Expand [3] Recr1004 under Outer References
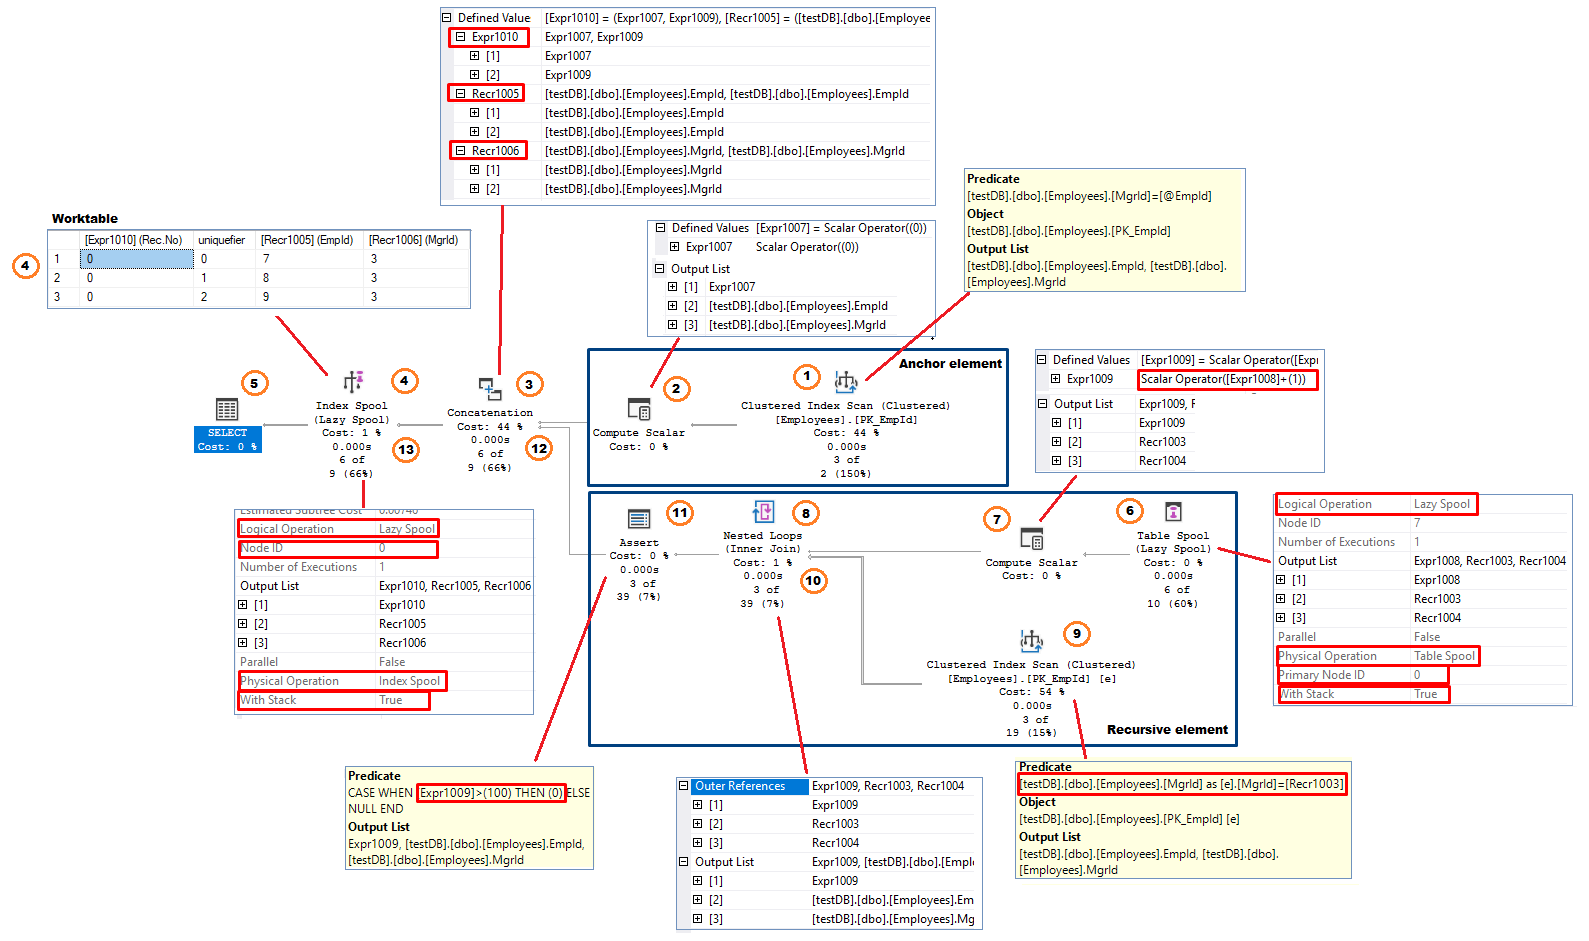 [698, 843]
